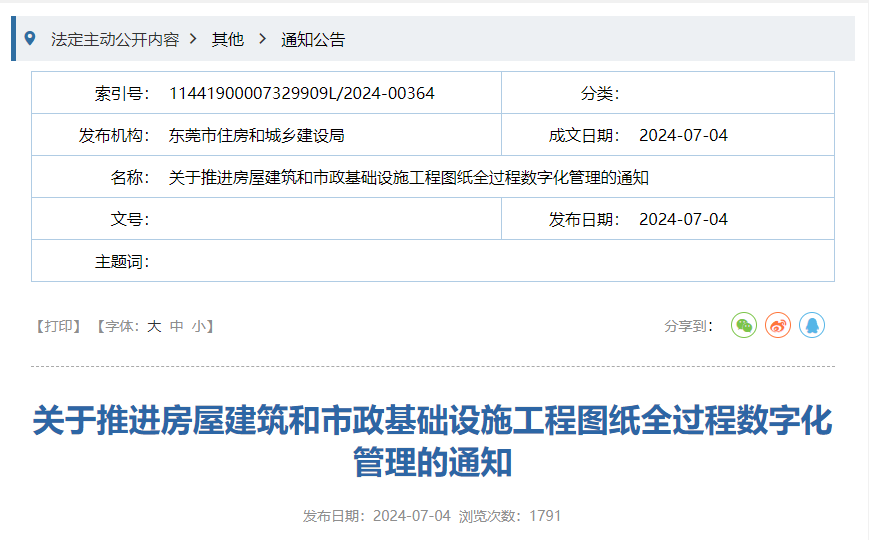Switch font size to 中

pos(177,326)
